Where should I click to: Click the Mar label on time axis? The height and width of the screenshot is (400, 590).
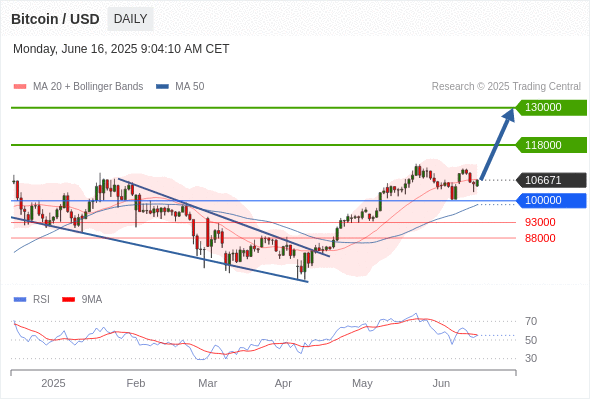click(208, 383)
